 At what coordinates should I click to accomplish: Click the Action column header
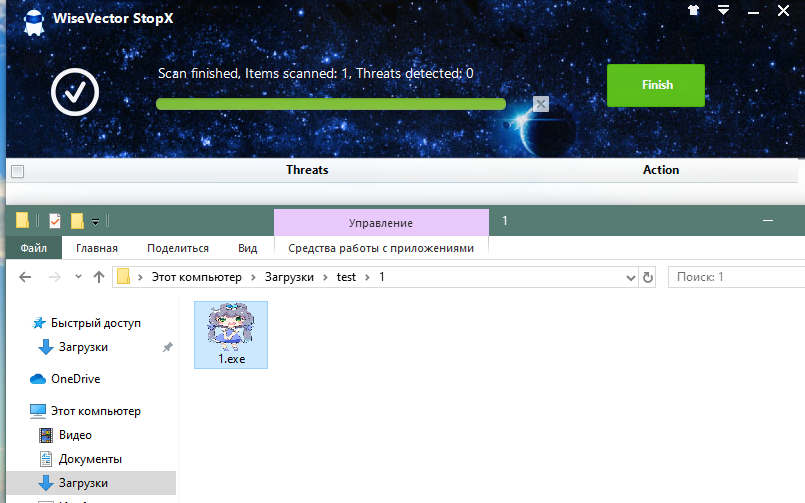(x=661, y=170)
